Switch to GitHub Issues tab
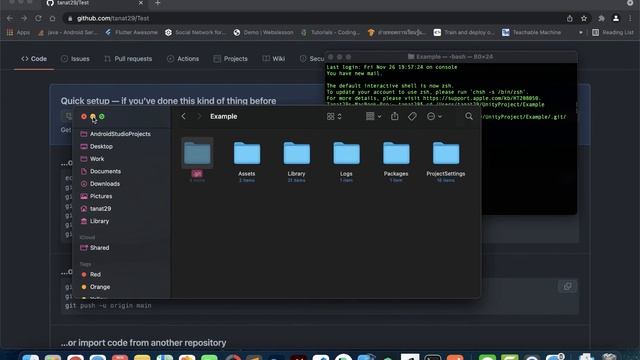 point(75,59)
